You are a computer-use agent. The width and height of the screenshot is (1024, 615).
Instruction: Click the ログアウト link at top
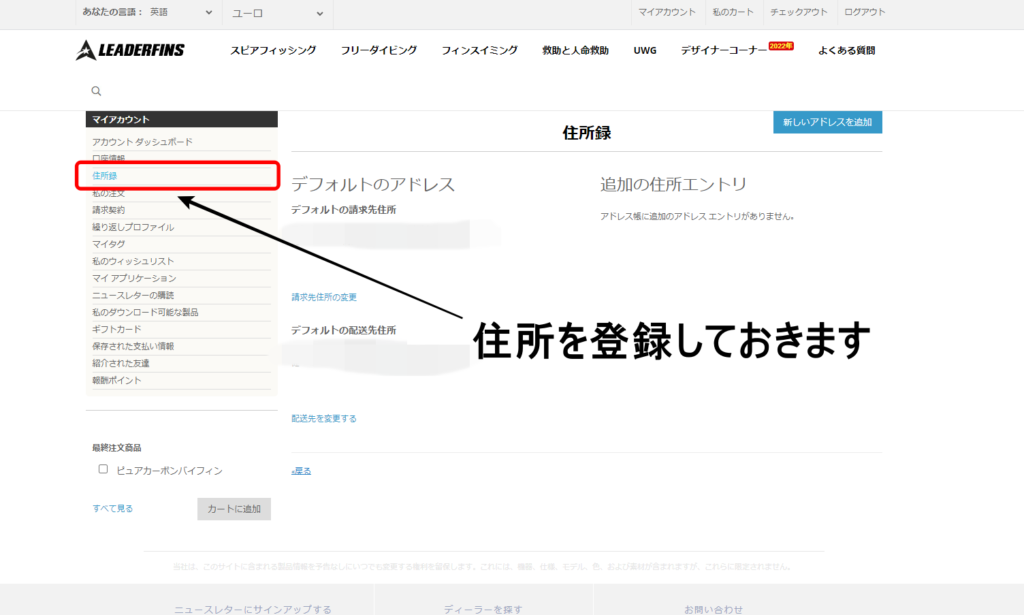pos(864,12)
